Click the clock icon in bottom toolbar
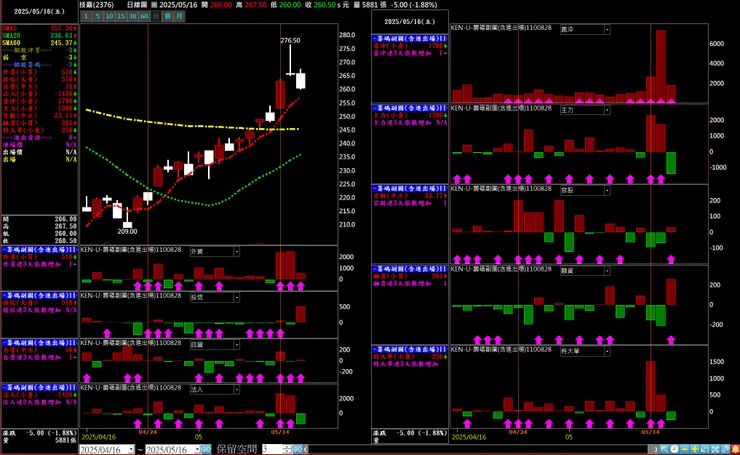This screenshot has height=455, width=740. pyautogui.click(x=675, y=449)
